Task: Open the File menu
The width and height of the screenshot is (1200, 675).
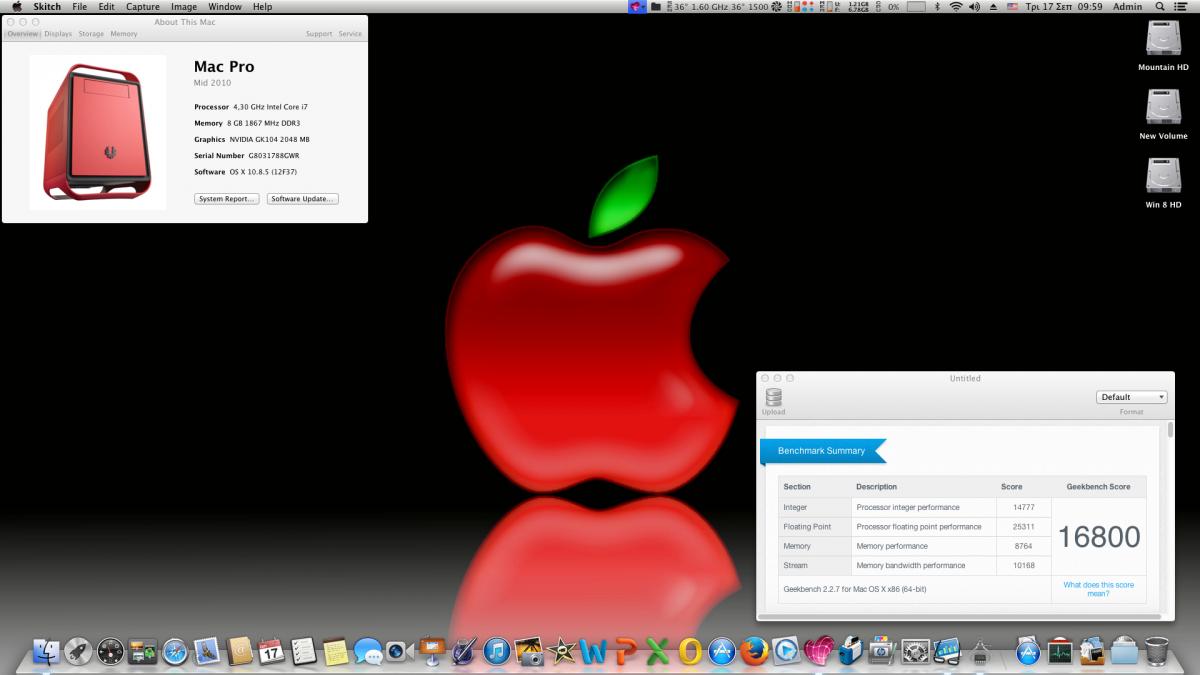Action: 80,7
